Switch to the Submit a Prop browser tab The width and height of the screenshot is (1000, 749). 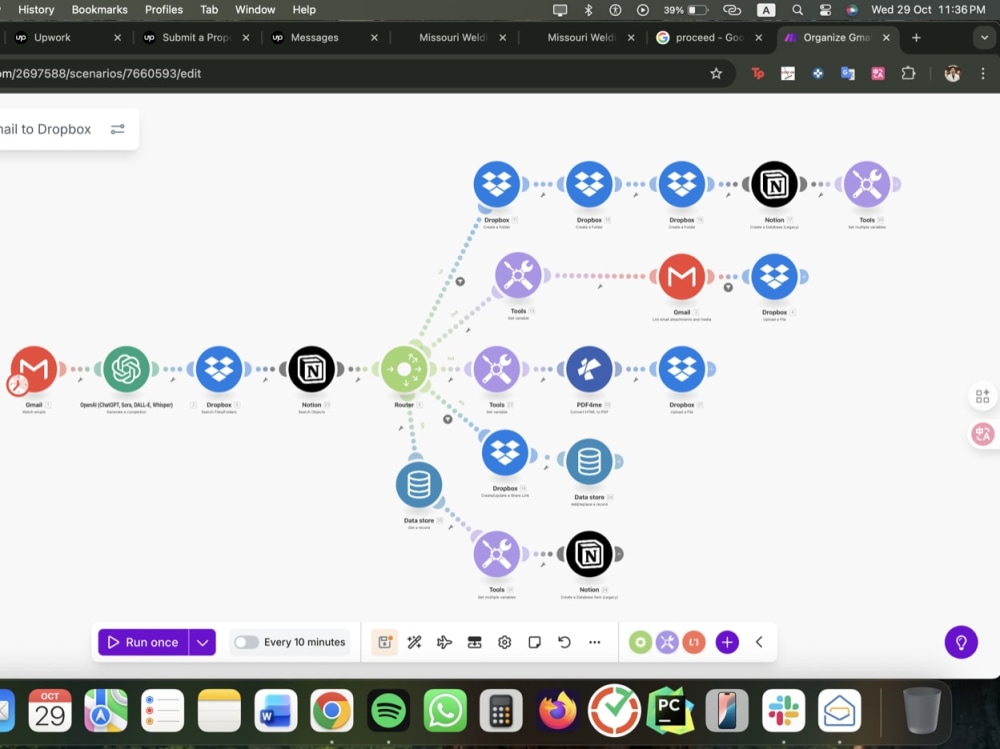coord(195,38)
